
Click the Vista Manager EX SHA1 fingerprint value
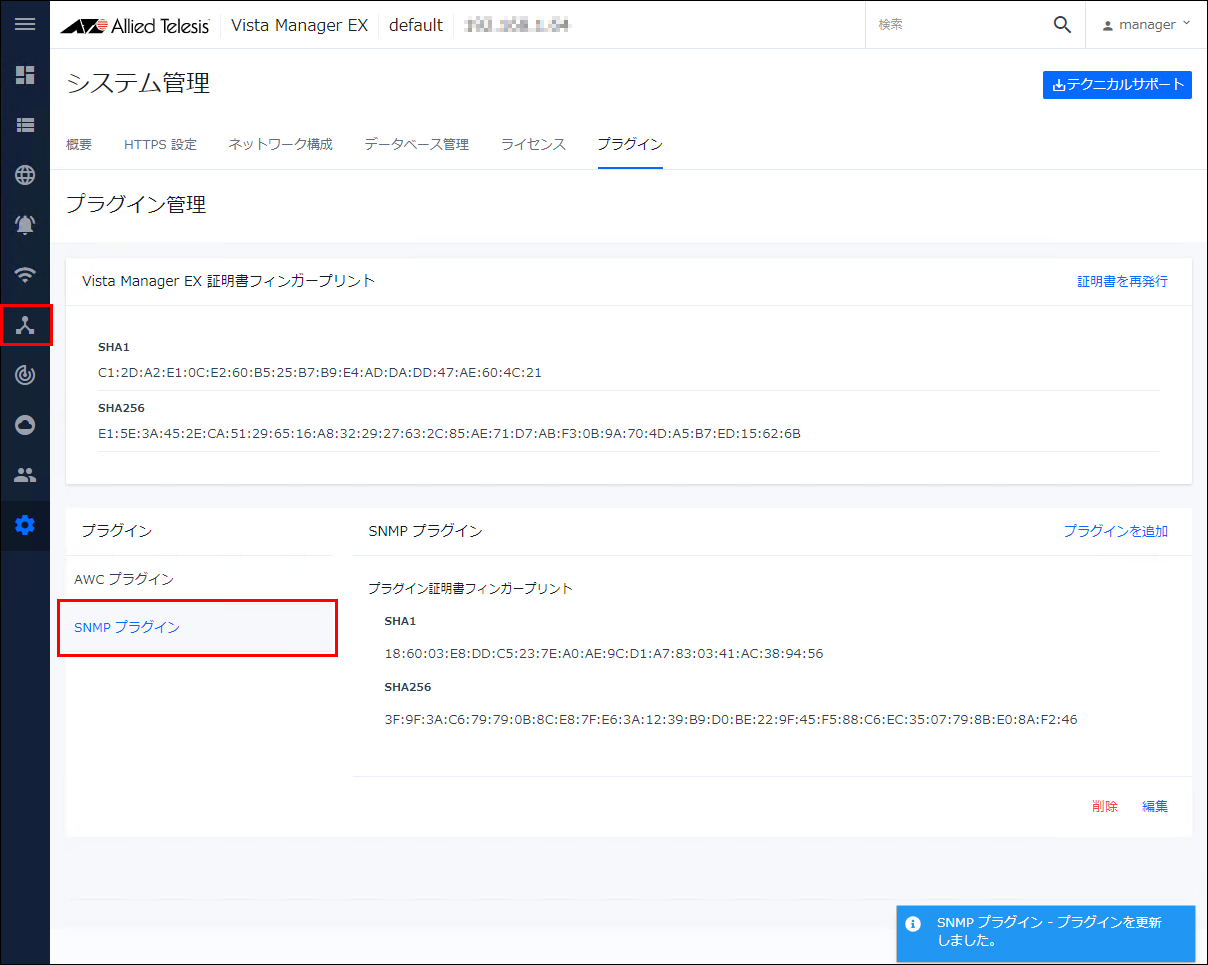pyautogui.click(x=320, y=372)
